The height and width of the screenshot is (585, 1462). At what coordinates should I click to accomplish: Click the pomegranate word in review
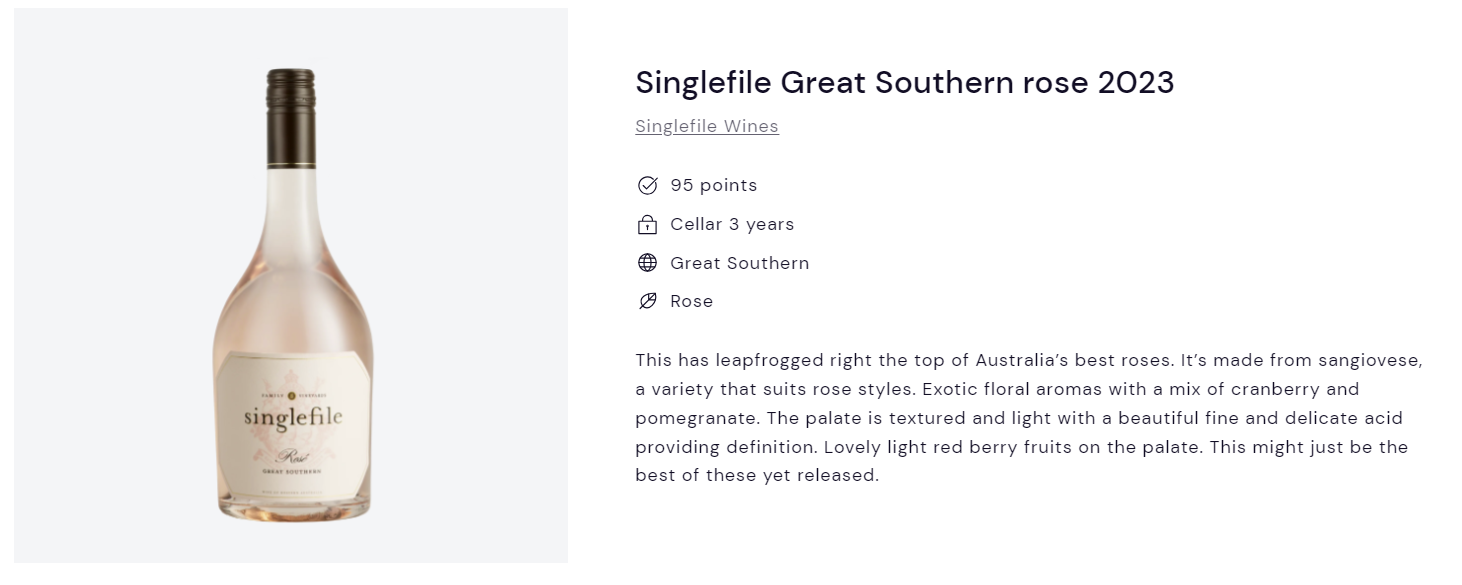tap(690, 418)
